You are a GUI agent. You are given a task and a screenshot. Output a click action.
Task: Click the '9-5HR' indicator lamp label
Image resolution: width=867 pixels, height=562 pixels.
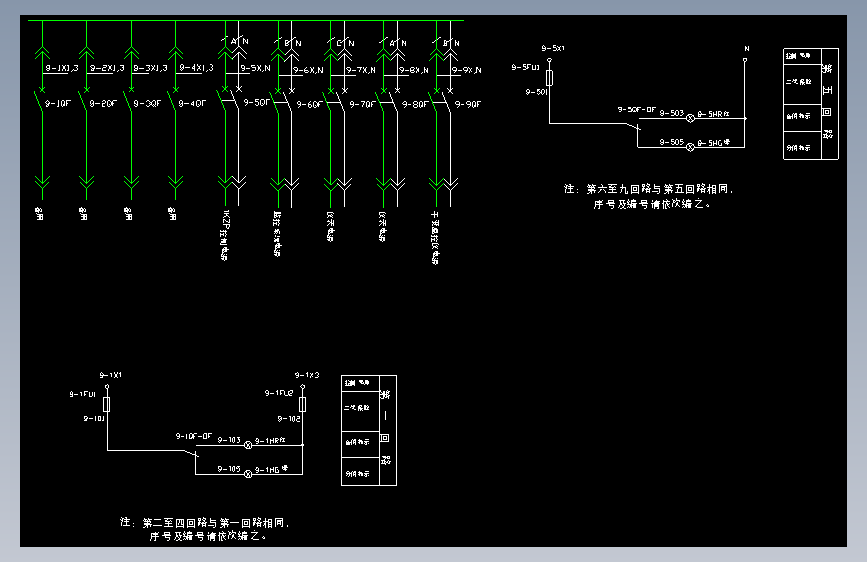pyautogui.click(x=713, y=114)
